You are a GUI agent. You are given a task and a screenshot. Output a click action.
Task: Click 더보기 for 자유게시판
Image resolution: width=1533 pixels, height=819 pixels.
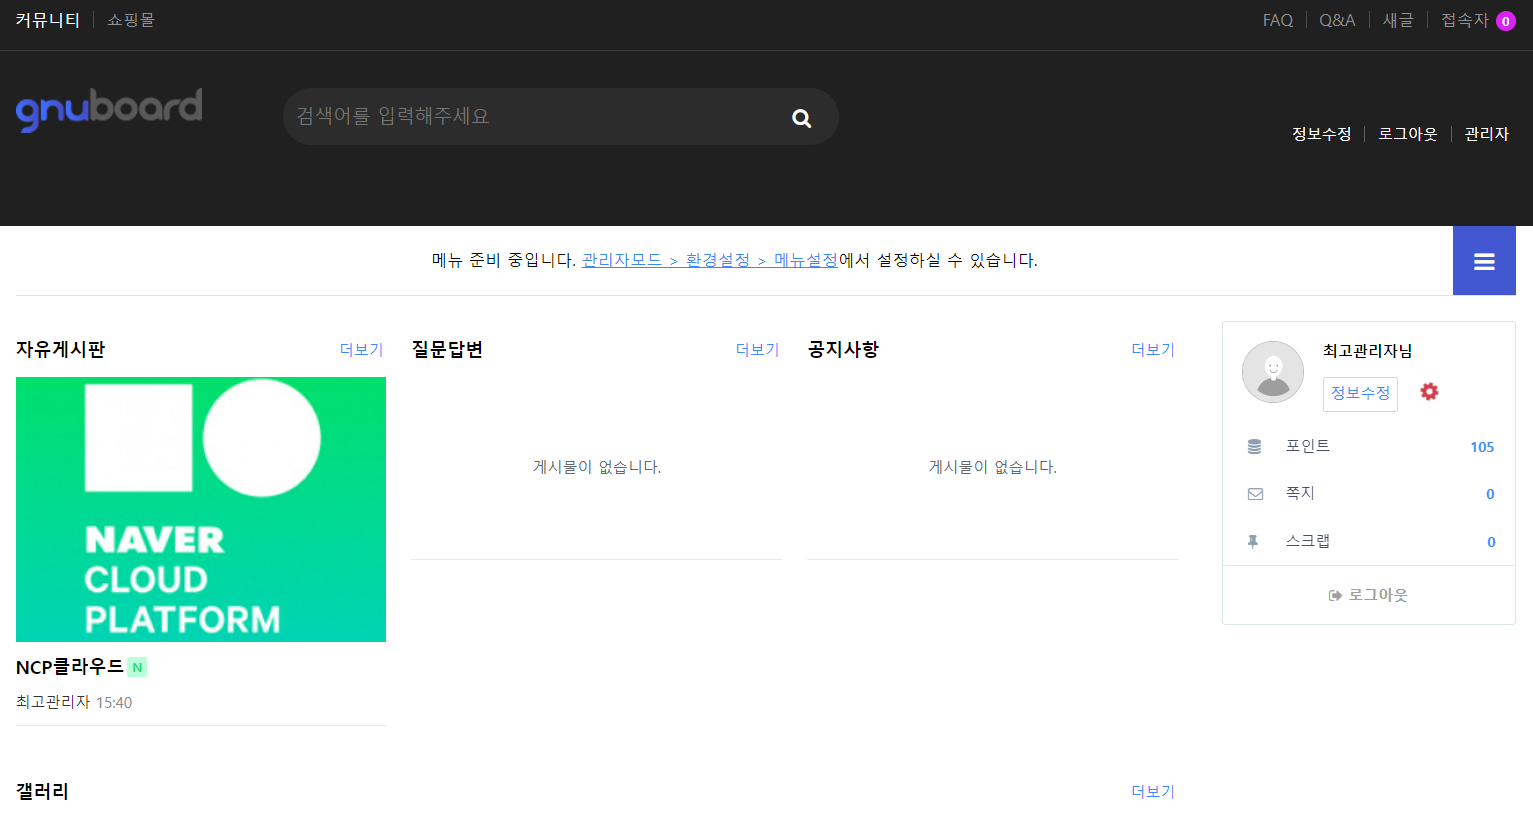(362, 350)
